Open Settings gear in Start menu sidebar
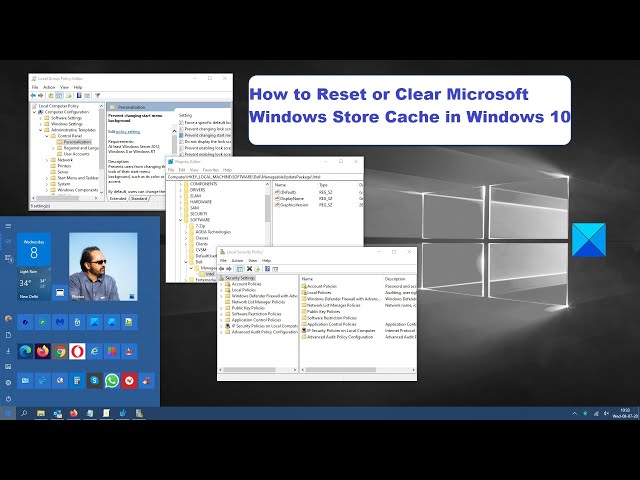The width and height of the screenshot is (640, 480). (8, 382)
